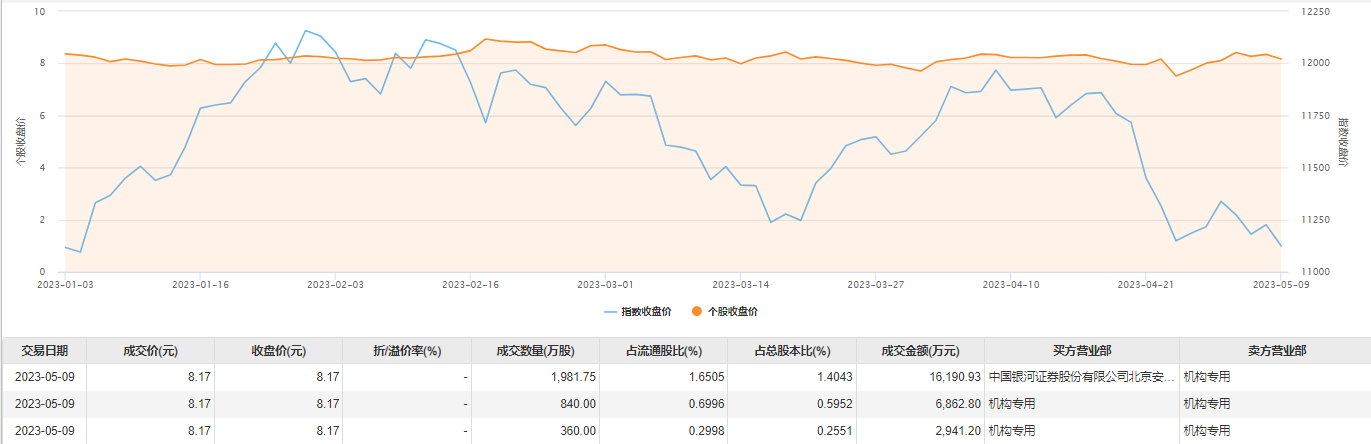The height and width of the screenshot is (444, 1371).
Task: Select the 收盘价(元) column header
Action: click(278, 351)
